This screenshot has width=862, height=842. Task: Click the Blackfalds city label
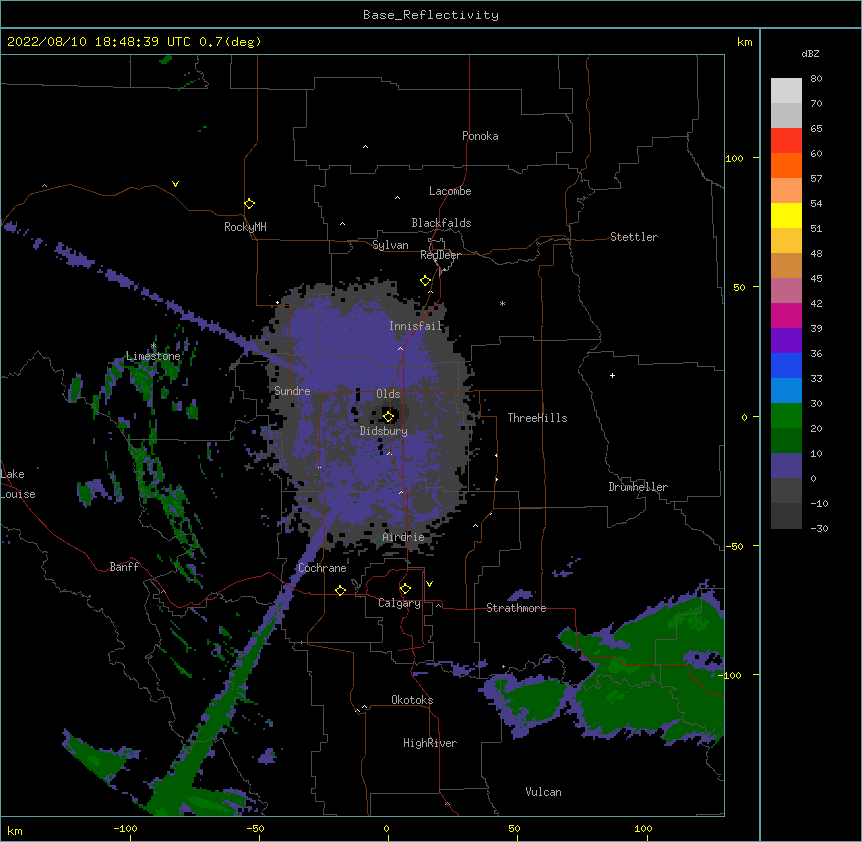pos(441,223)
